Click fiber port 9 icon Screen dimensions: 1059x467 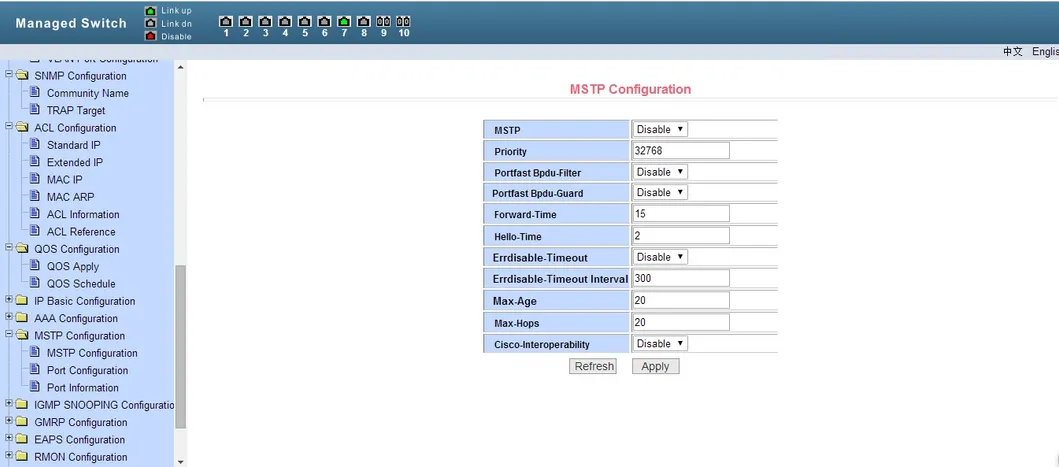384,22
